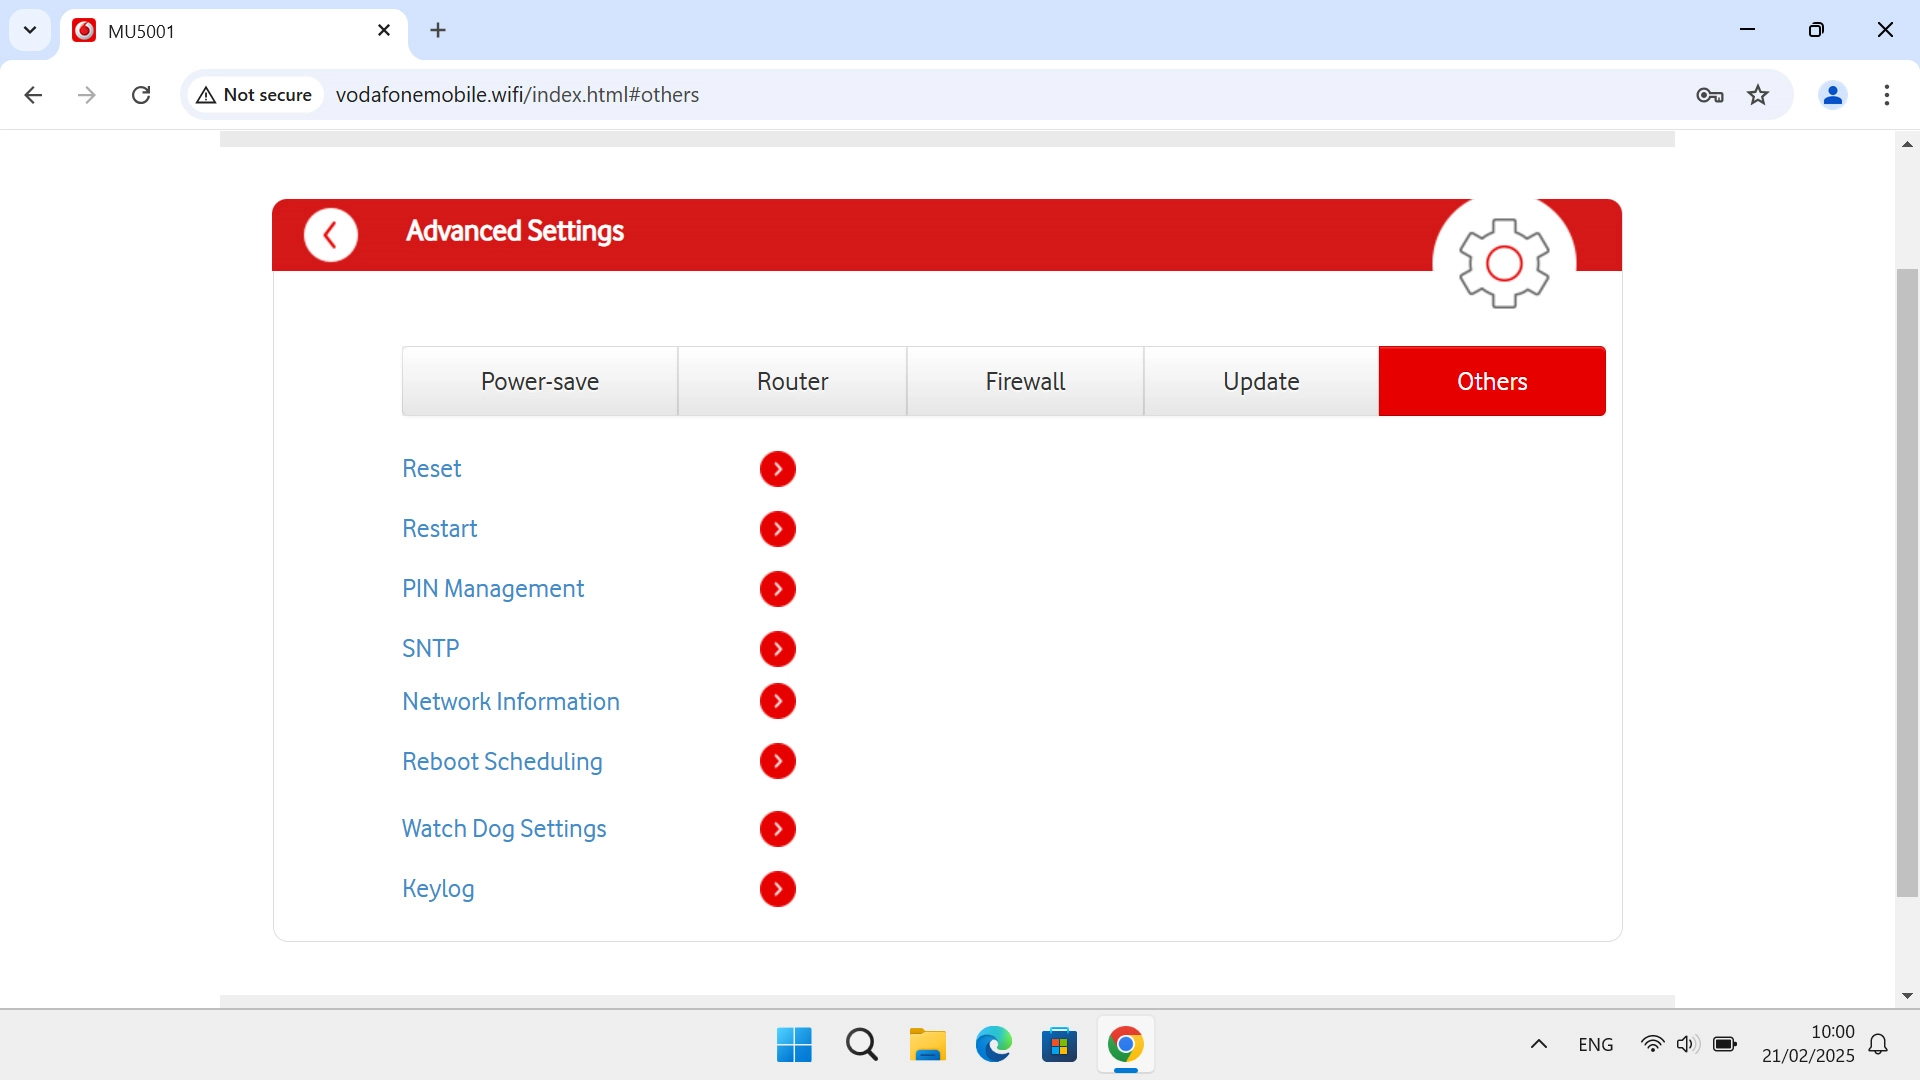Expand the system tray hidden icons chevron
This screenshot has width=1920, height=1080.
tap(1539, 1044)
